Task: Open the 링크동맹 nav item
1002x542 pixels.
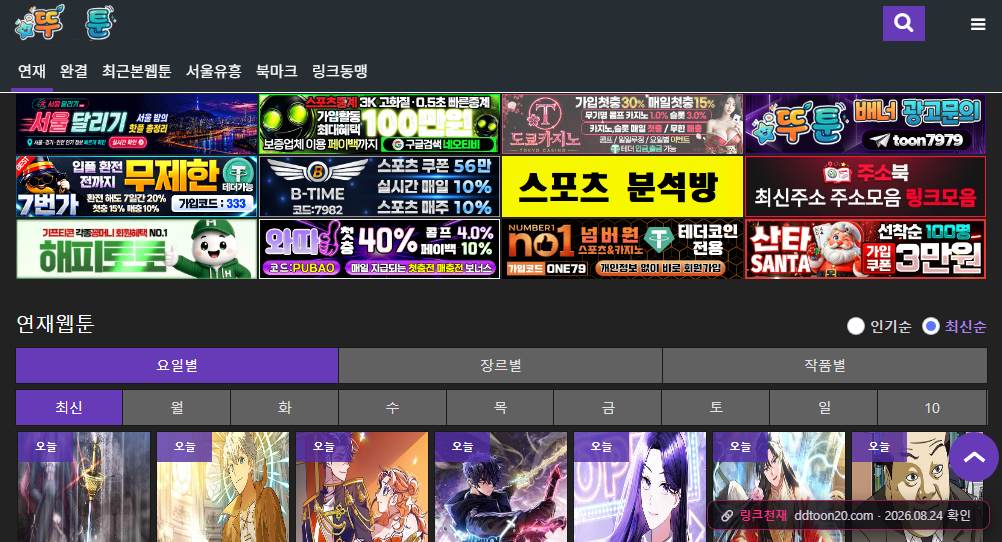Action: (339, 71)
